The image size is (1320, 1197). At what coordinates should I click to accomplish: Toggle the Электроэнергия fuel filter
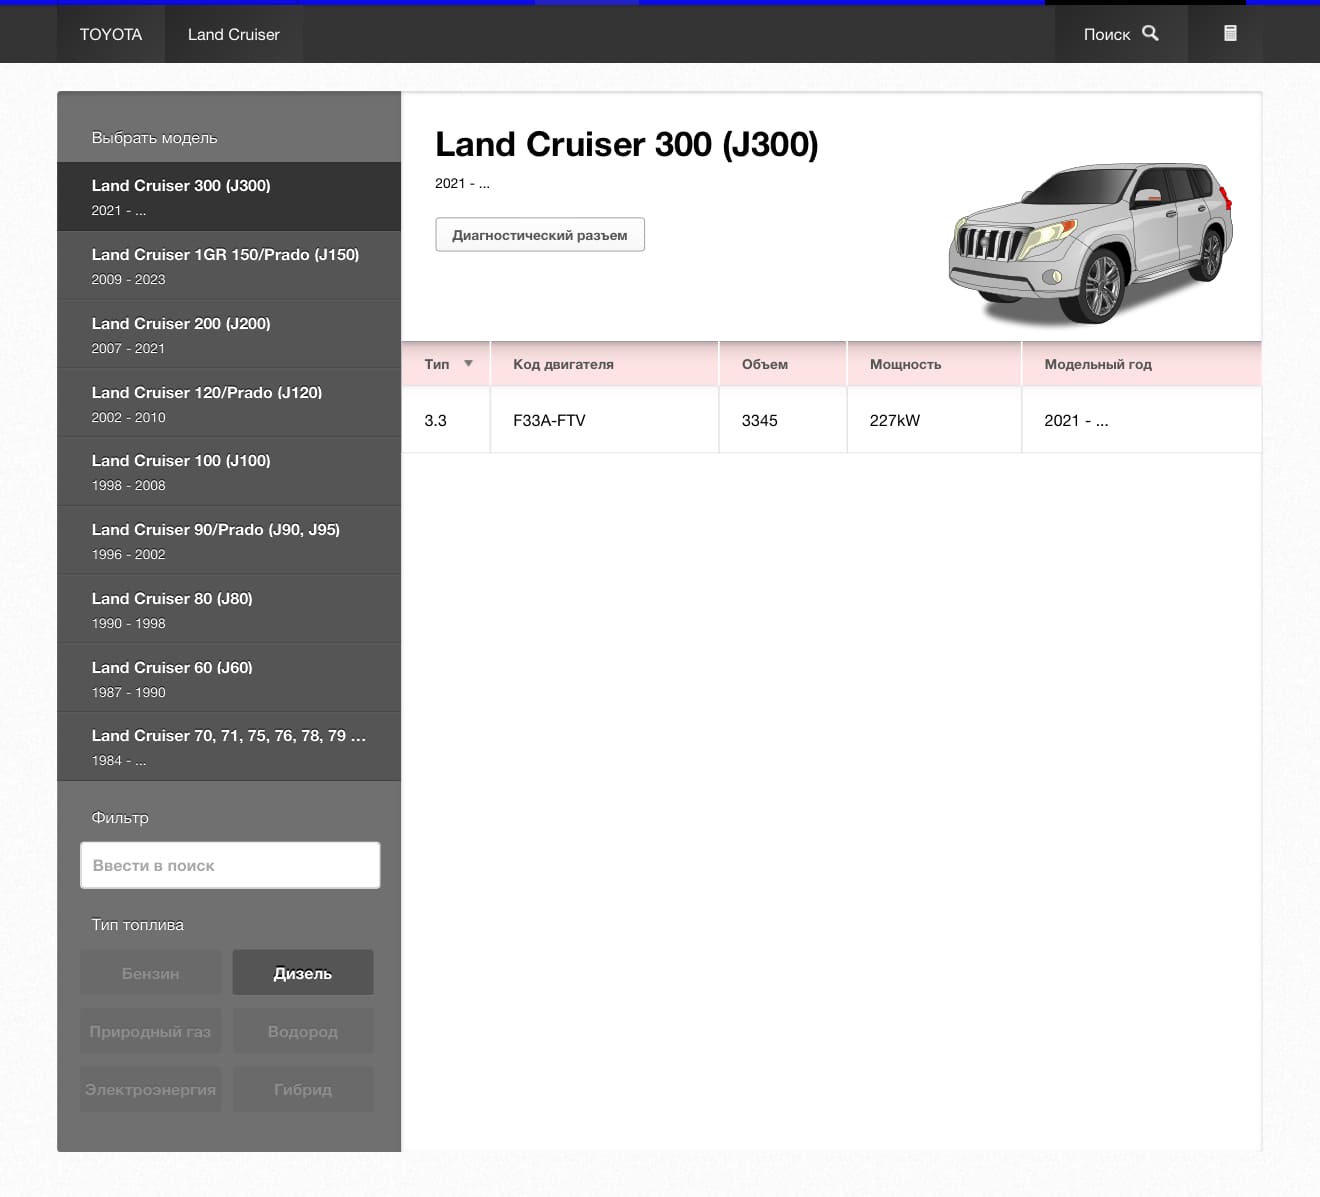(x=151, y=1089)
